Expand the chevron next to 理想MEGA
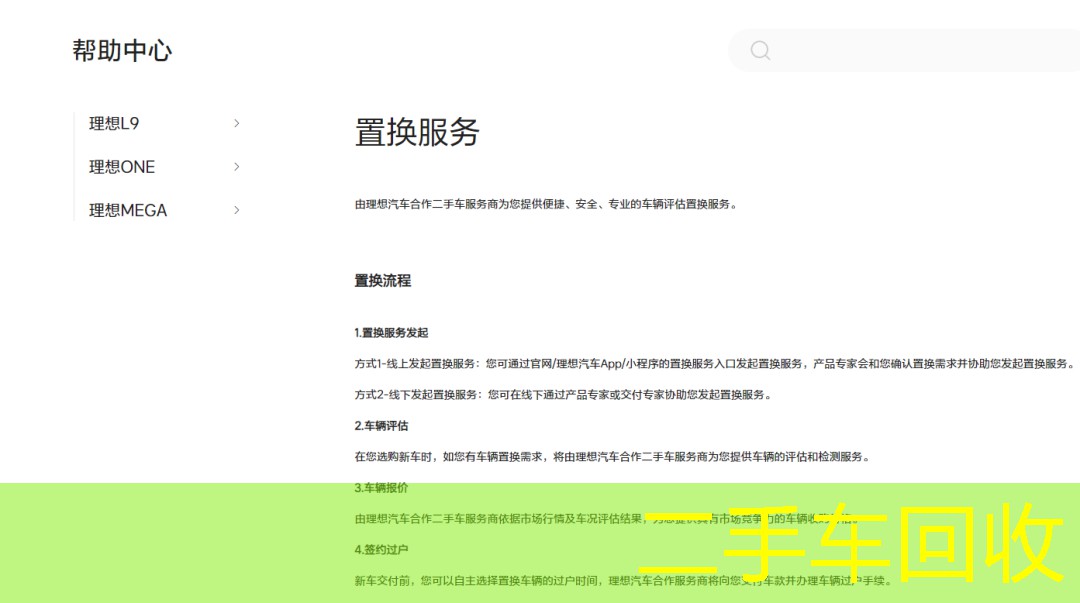This screenshot has width=1080, height=603. pos(236,210)
